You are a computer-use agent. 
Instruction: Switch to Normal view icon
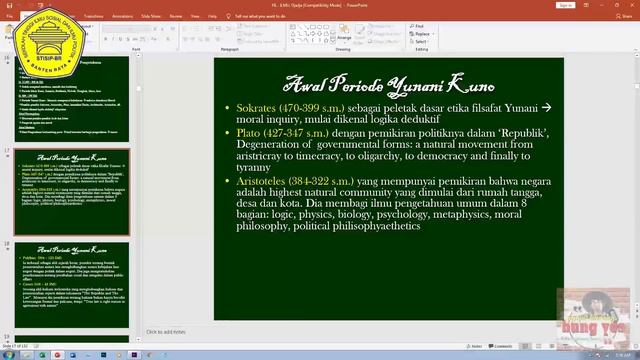tap(525, 346)
